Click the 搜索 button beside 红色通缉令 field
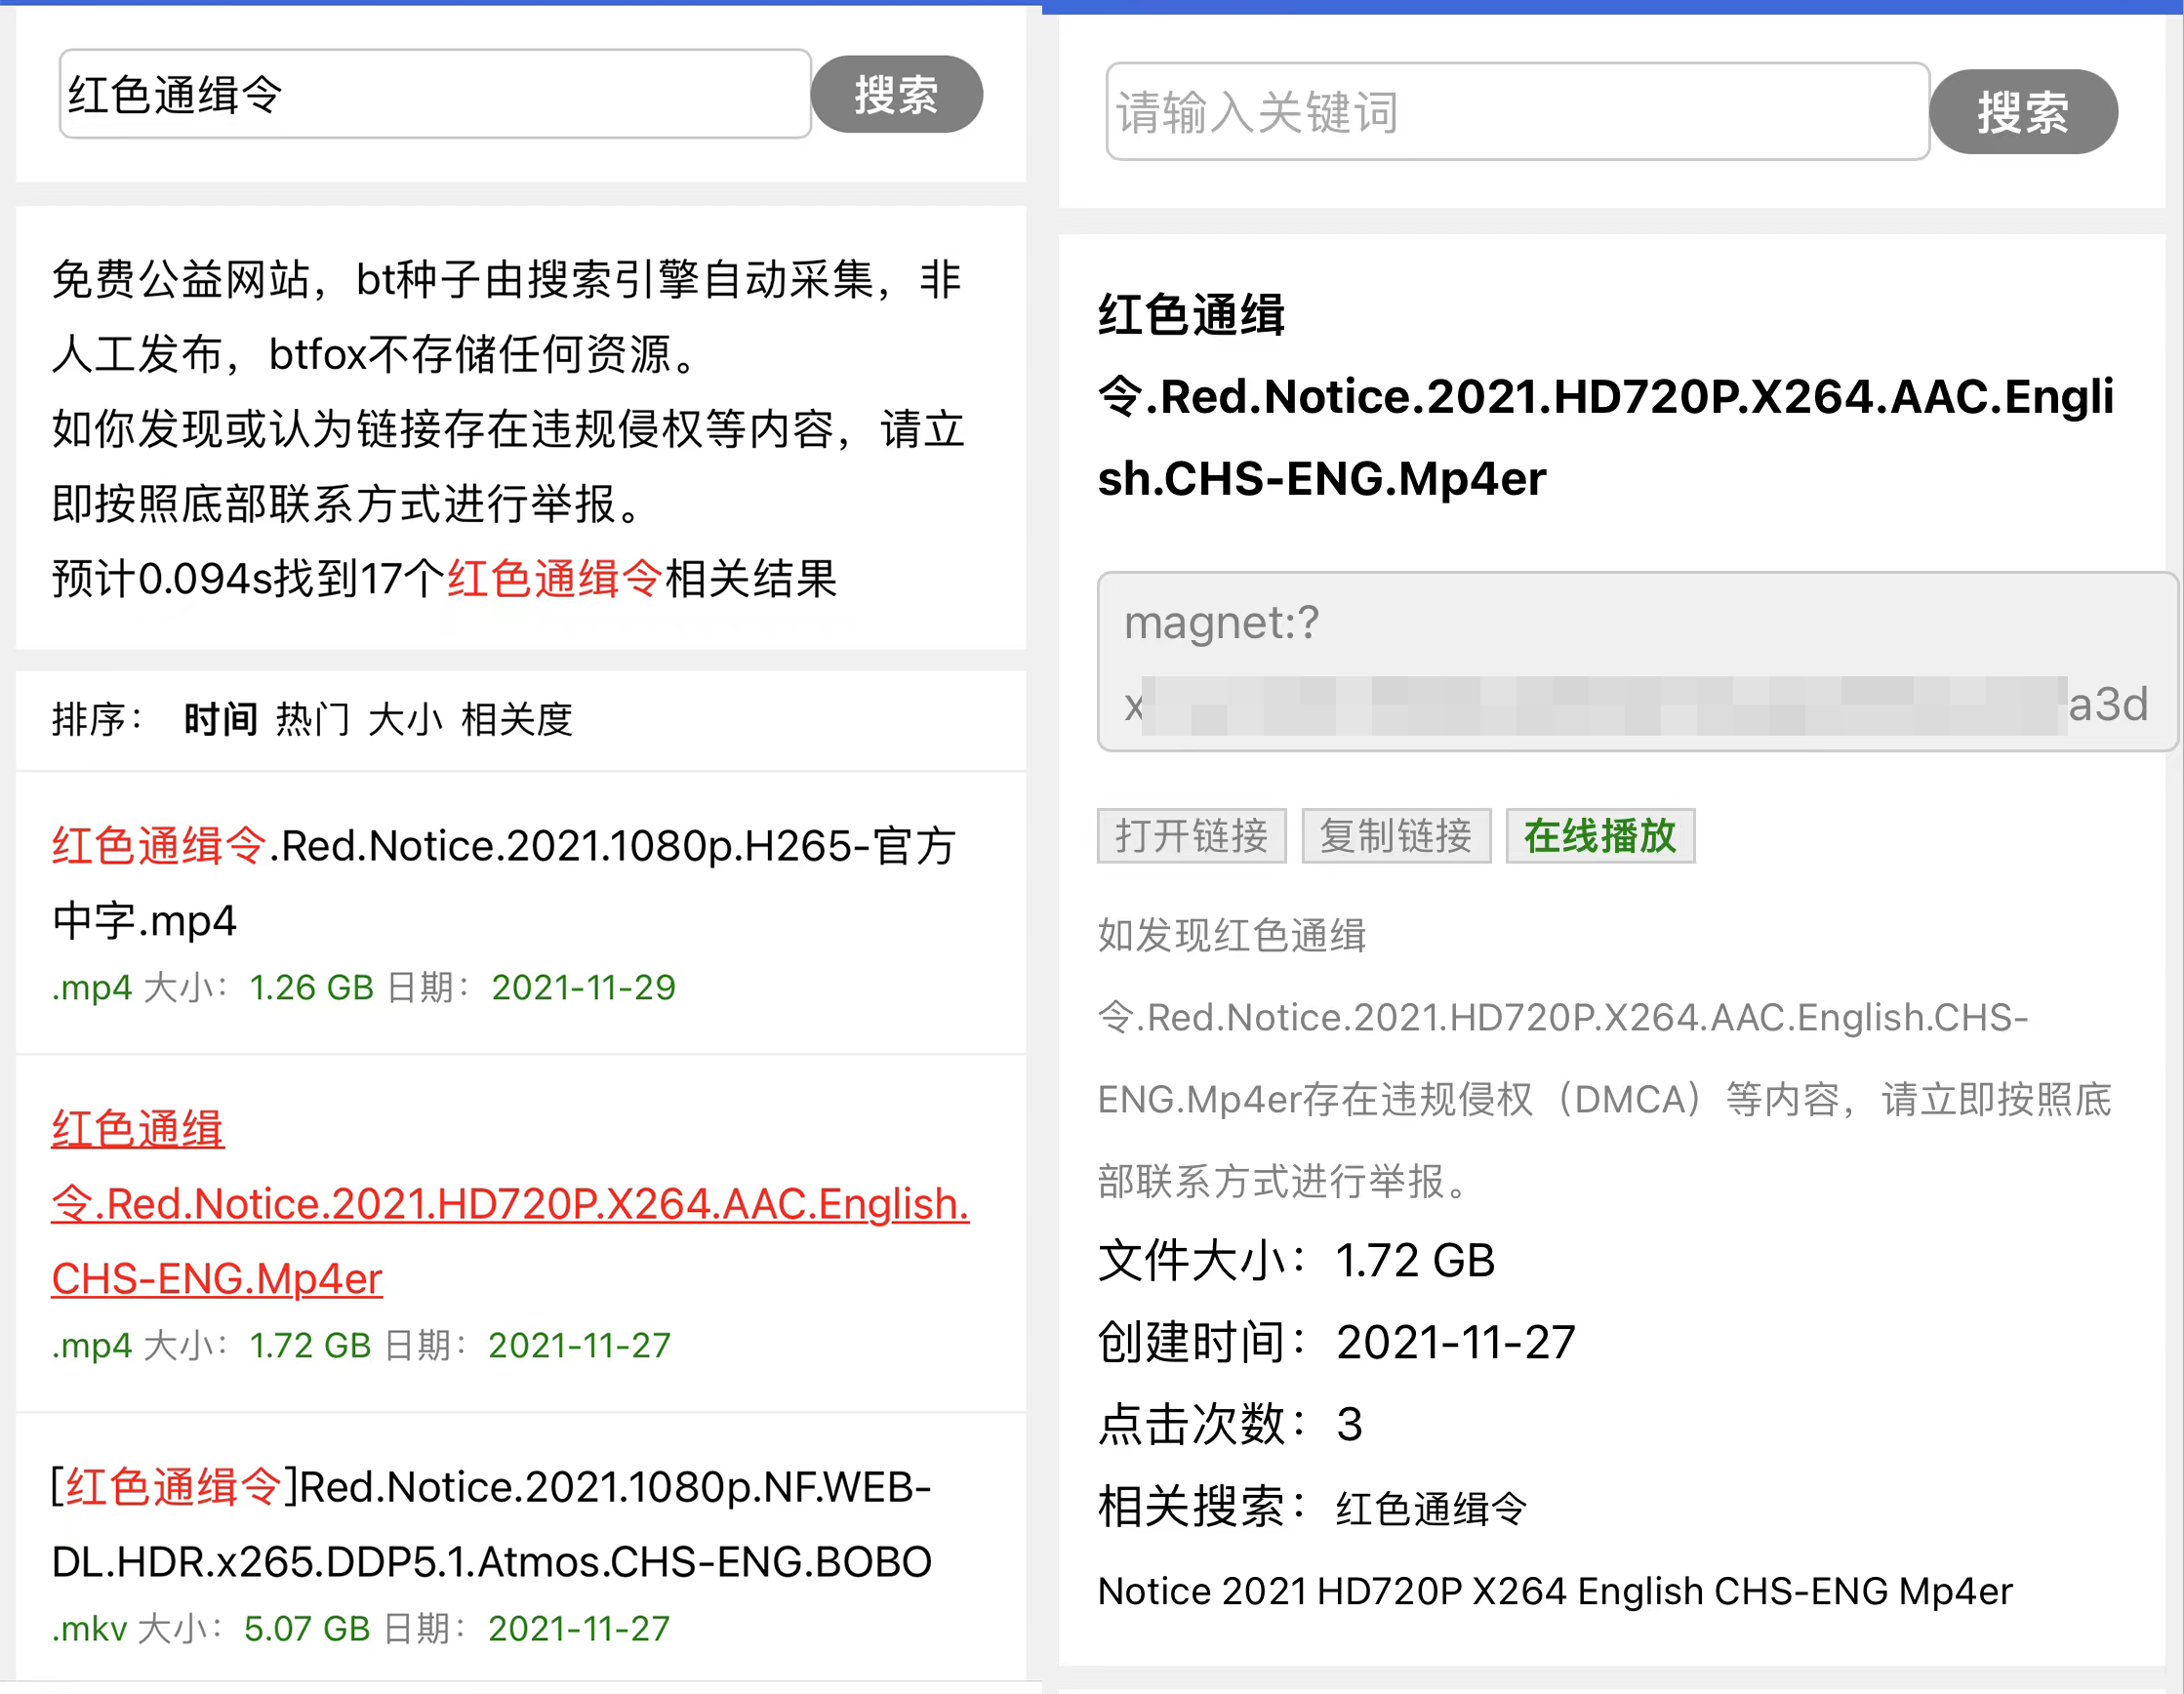The image size is (2184, 1694). coord(897,94)
